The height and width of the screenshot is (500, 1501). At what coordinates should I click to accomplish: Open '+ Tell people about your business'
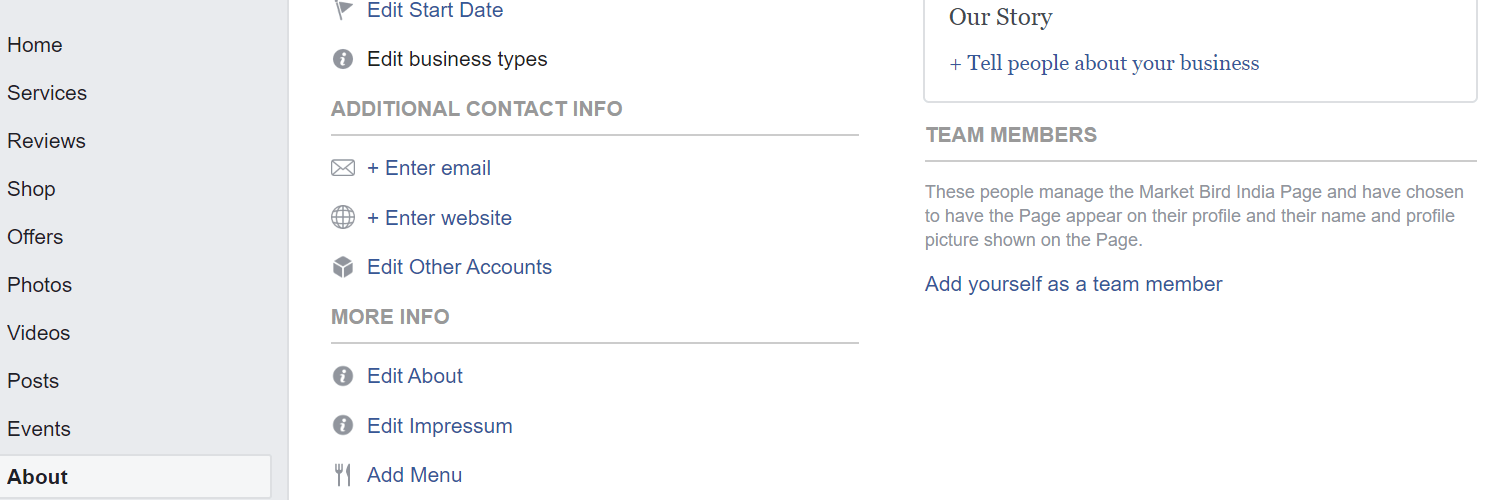click(1104, 63)
